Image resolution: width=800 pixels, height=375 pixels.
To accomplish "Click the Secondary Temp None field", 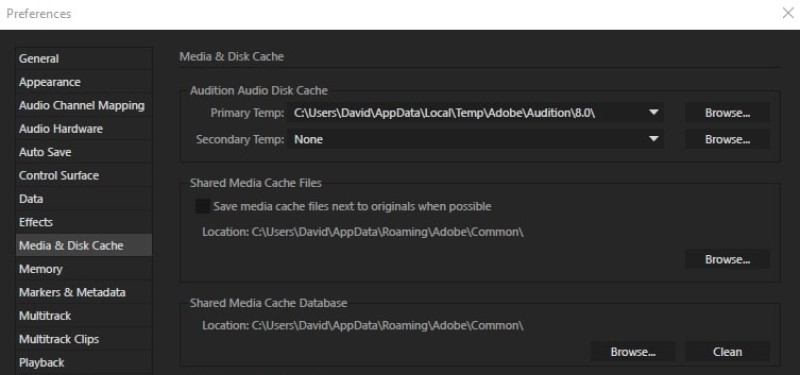I will pos(476,139).
